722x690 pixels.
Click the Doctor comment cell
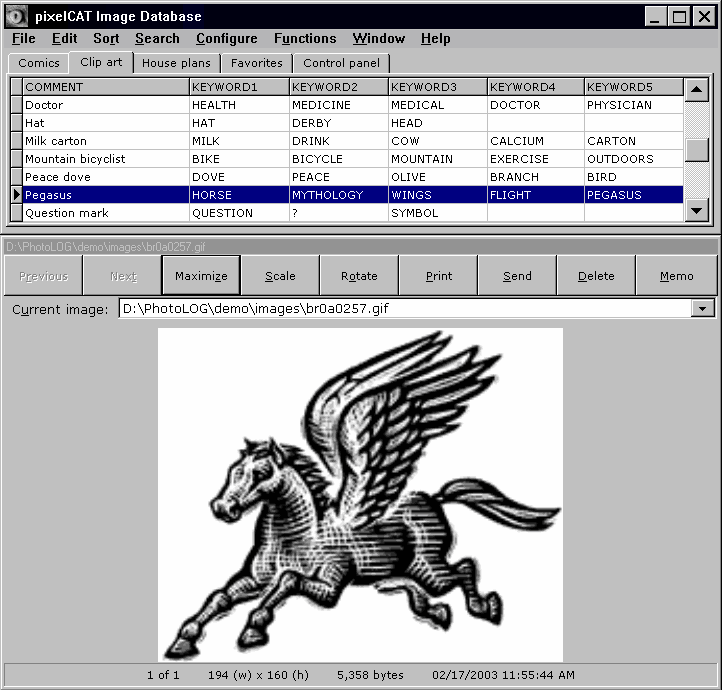(106, 105)
